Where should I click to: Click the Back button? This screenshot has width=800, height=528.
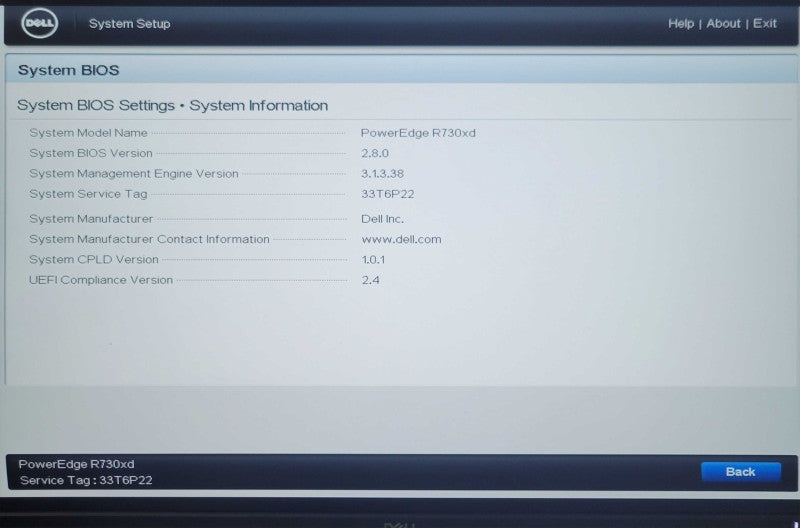tap(740, 472)
